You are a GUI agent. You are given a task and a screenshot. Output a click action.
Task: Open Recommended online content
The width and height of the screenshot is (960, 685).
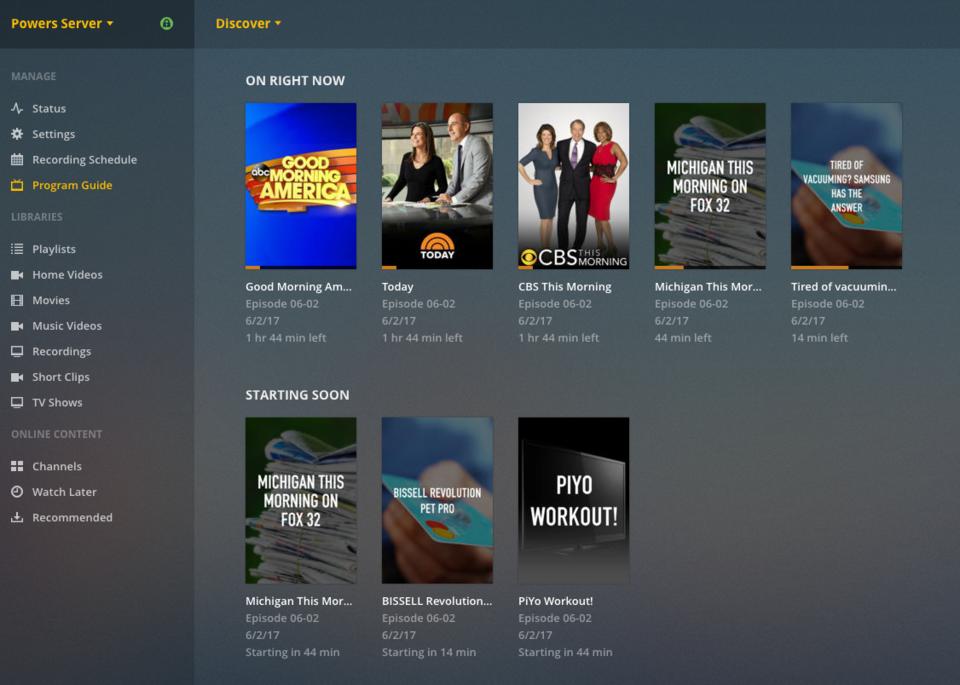(x=72, y=517)
